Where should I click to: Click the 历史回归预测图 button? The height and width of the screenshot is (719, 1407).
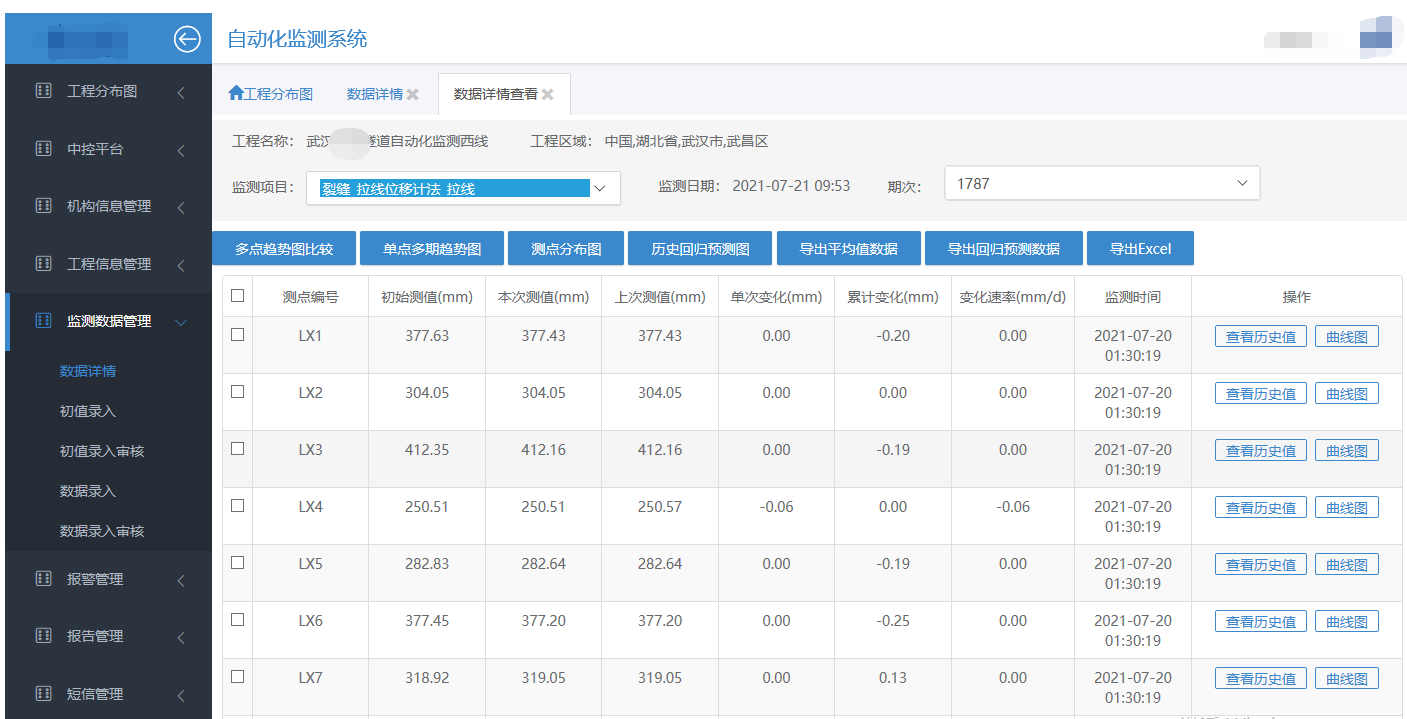(x=700, y=248)
